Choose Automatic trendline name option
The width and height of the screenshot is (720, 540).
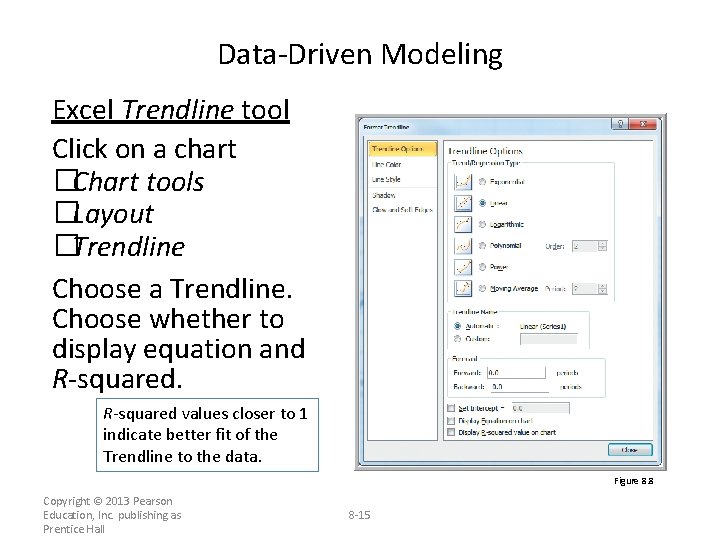(x=457, y=326)
